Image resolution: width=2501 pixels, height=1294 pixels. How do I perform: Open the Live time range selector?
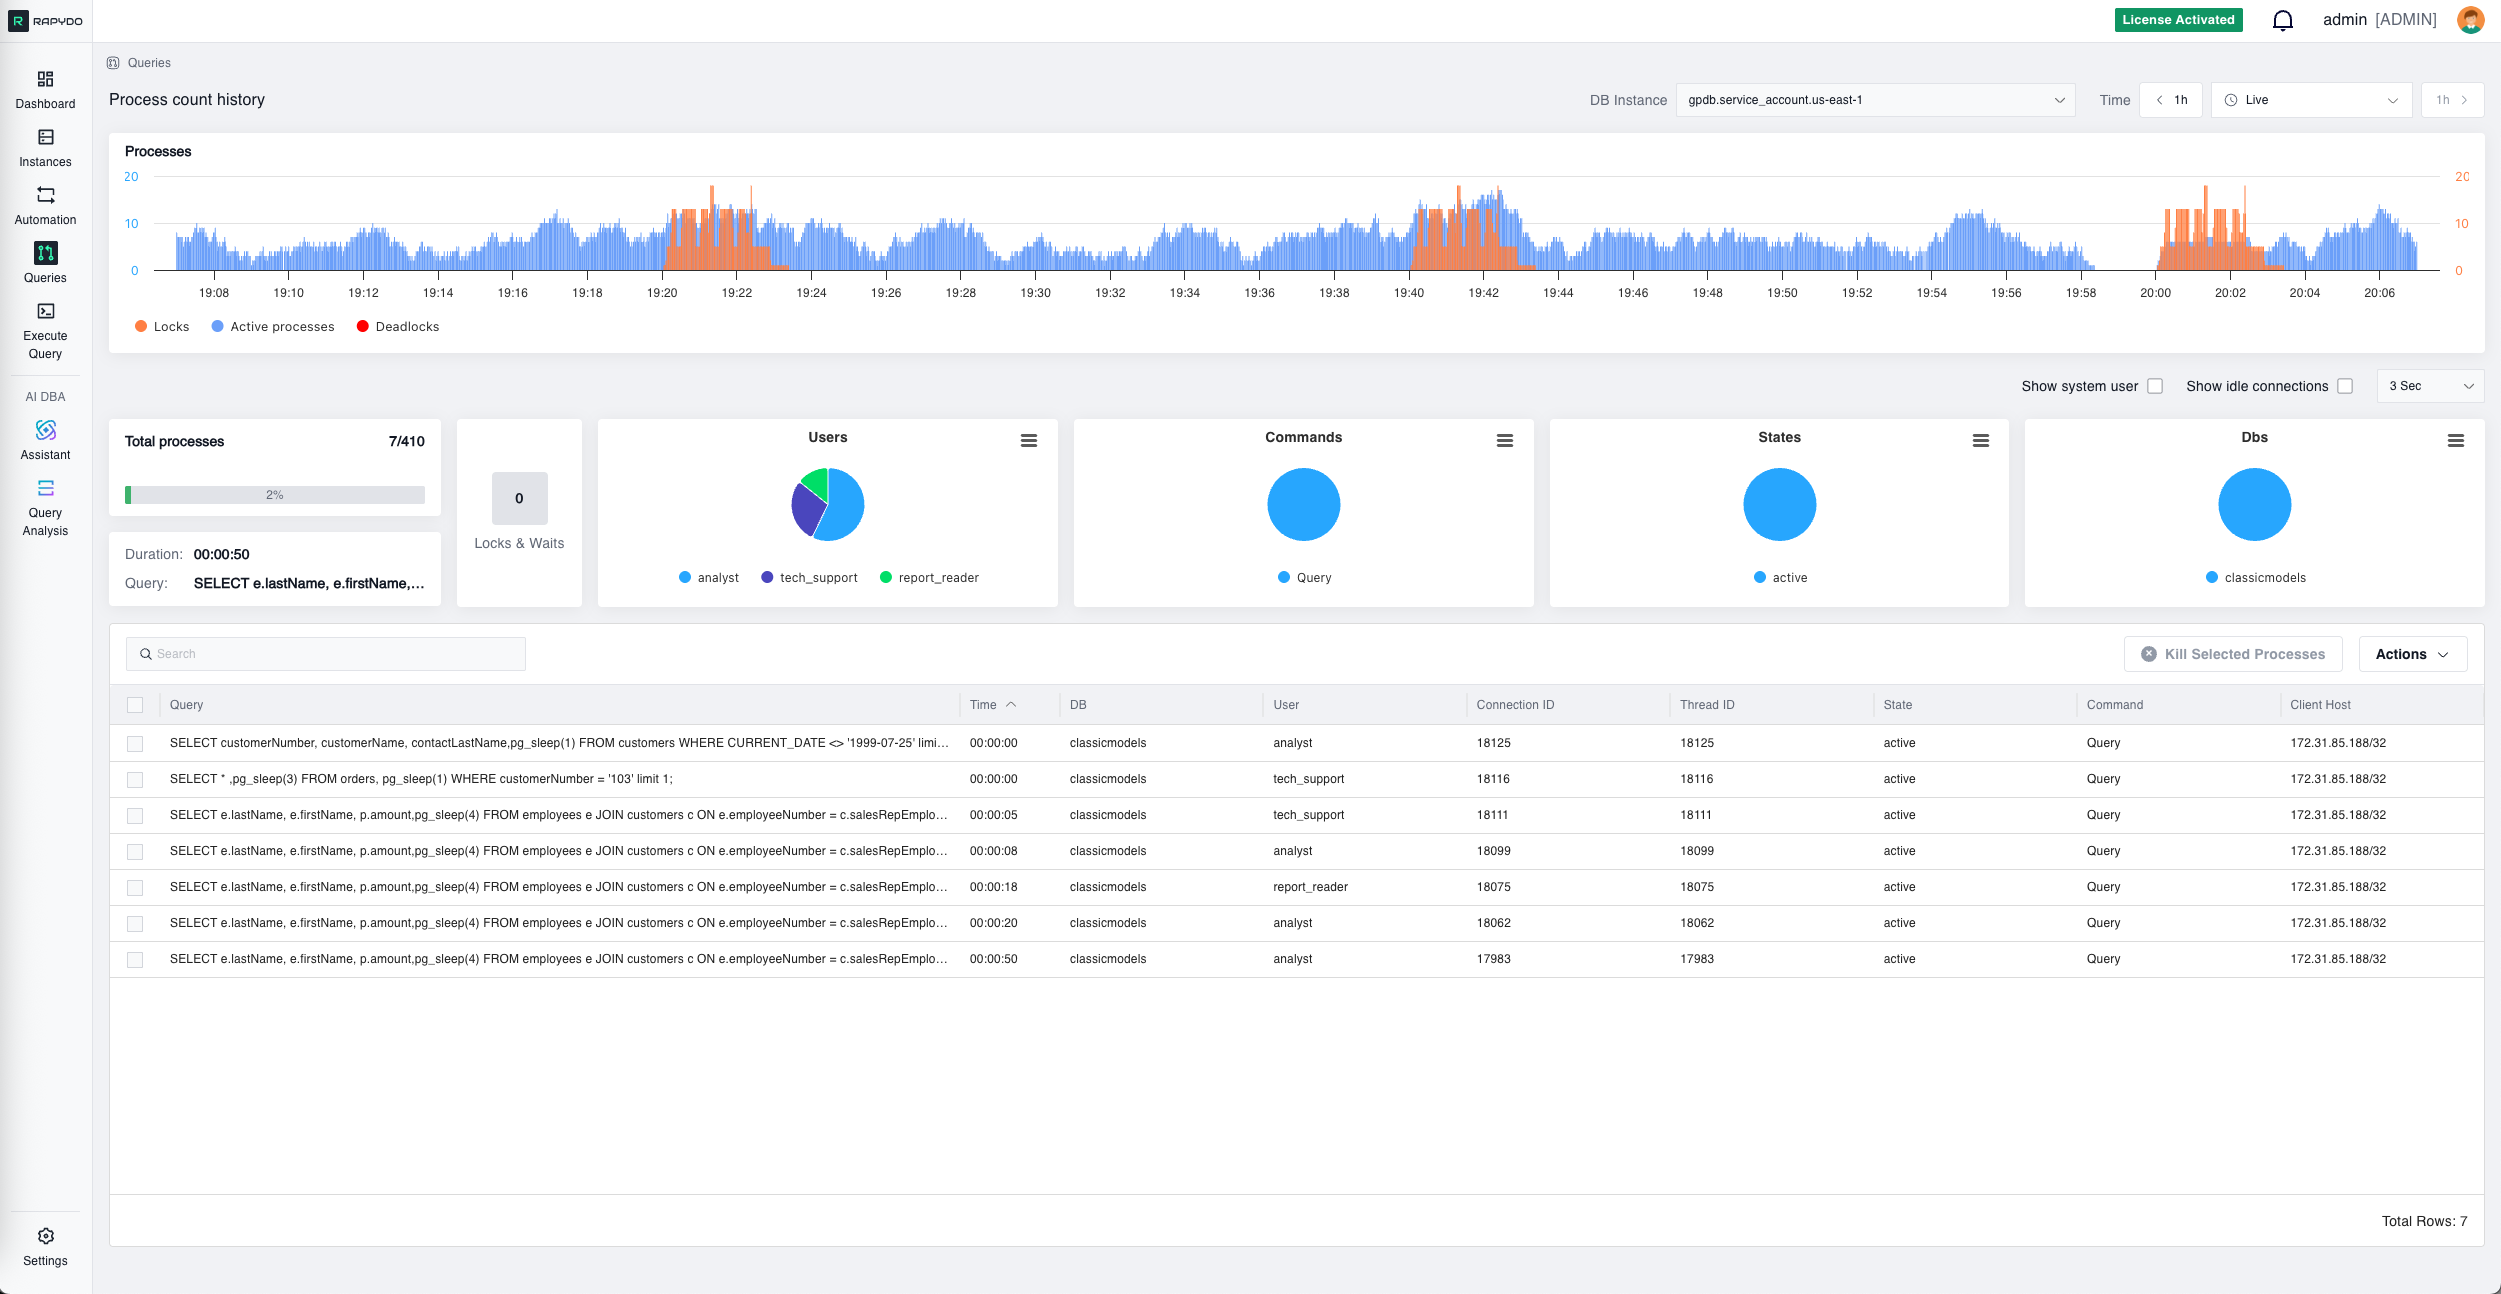coord(2311,99)
